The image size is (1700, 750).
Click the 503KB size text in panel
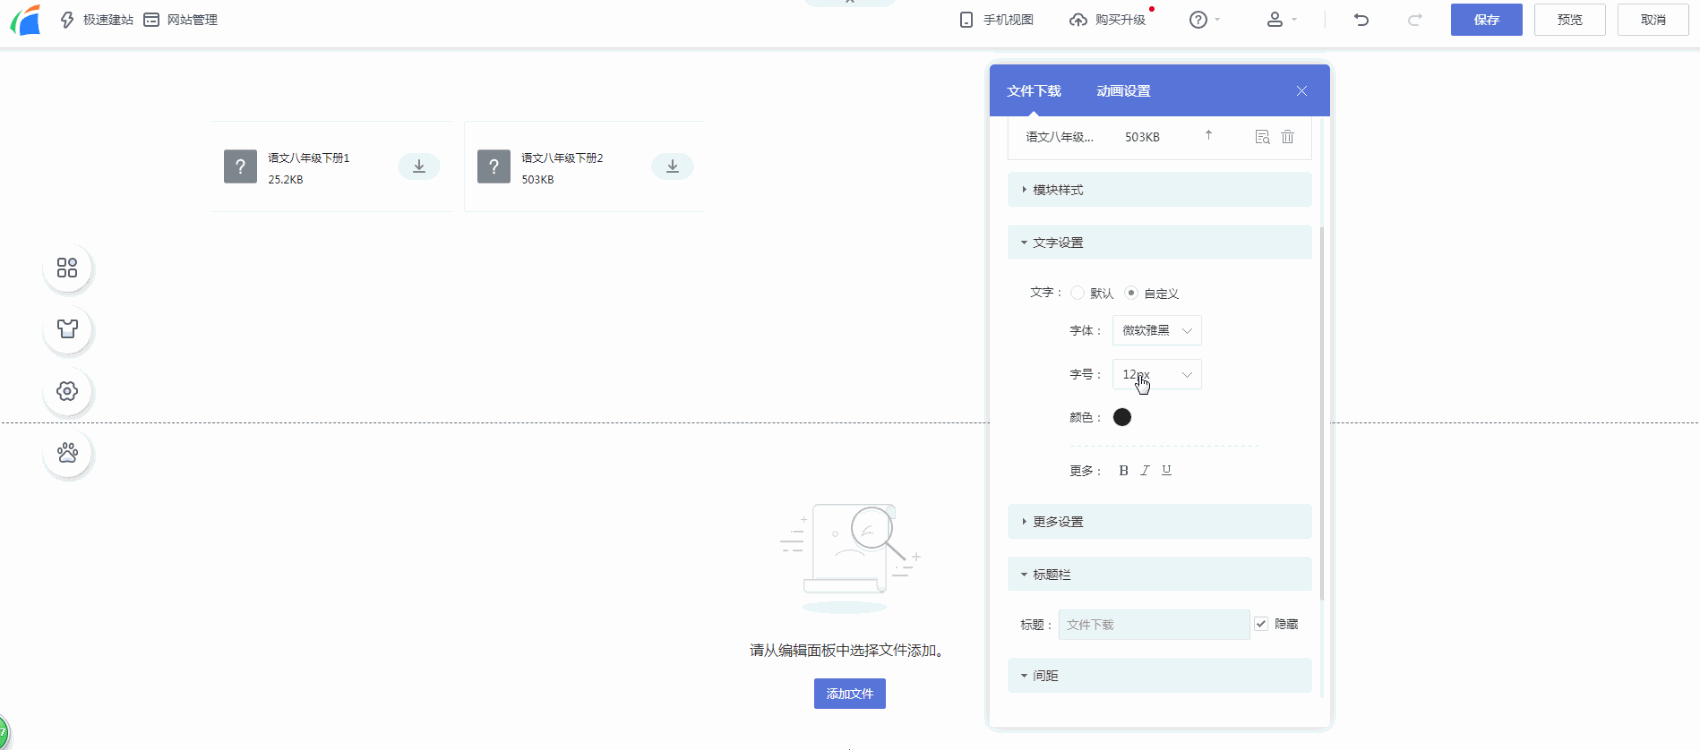(1142, 137)
